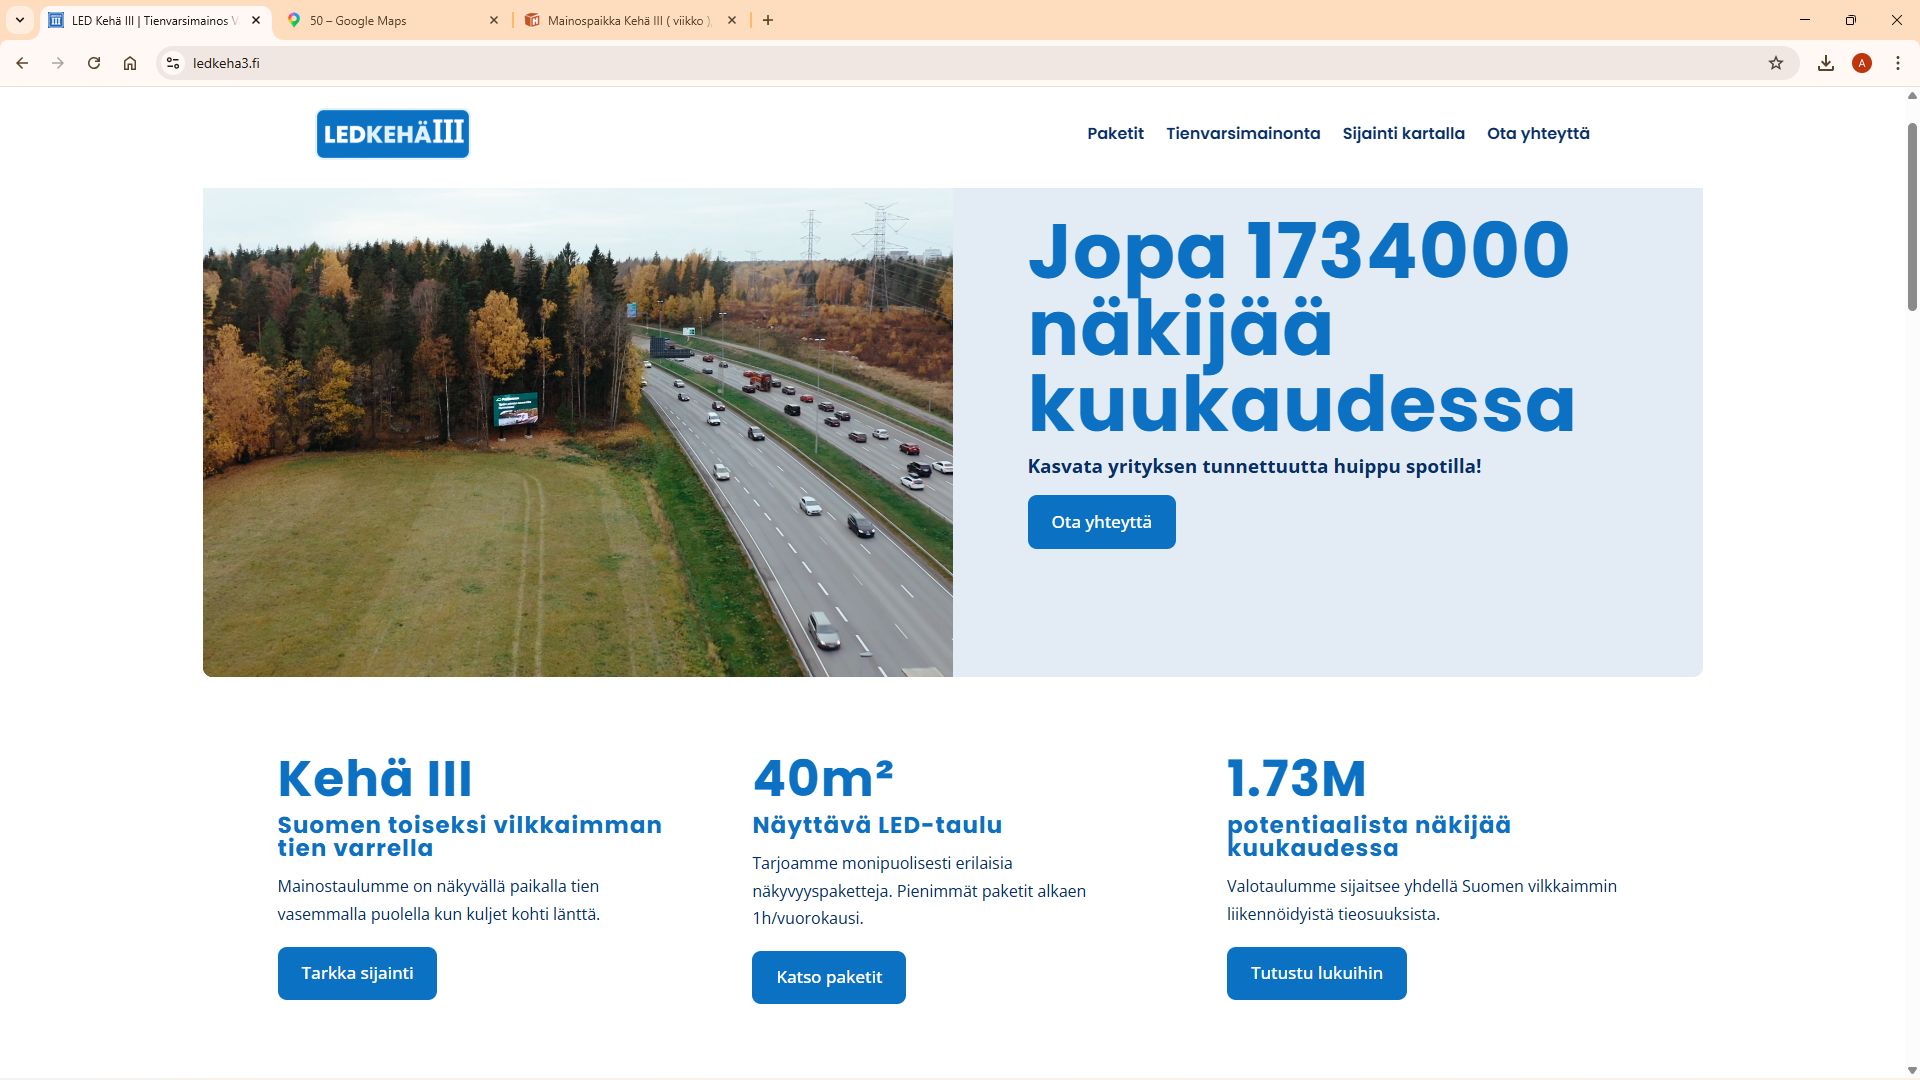Click the hero Ota yhteyttä button
The image size is (1920, 1080).
(1101, 522)
